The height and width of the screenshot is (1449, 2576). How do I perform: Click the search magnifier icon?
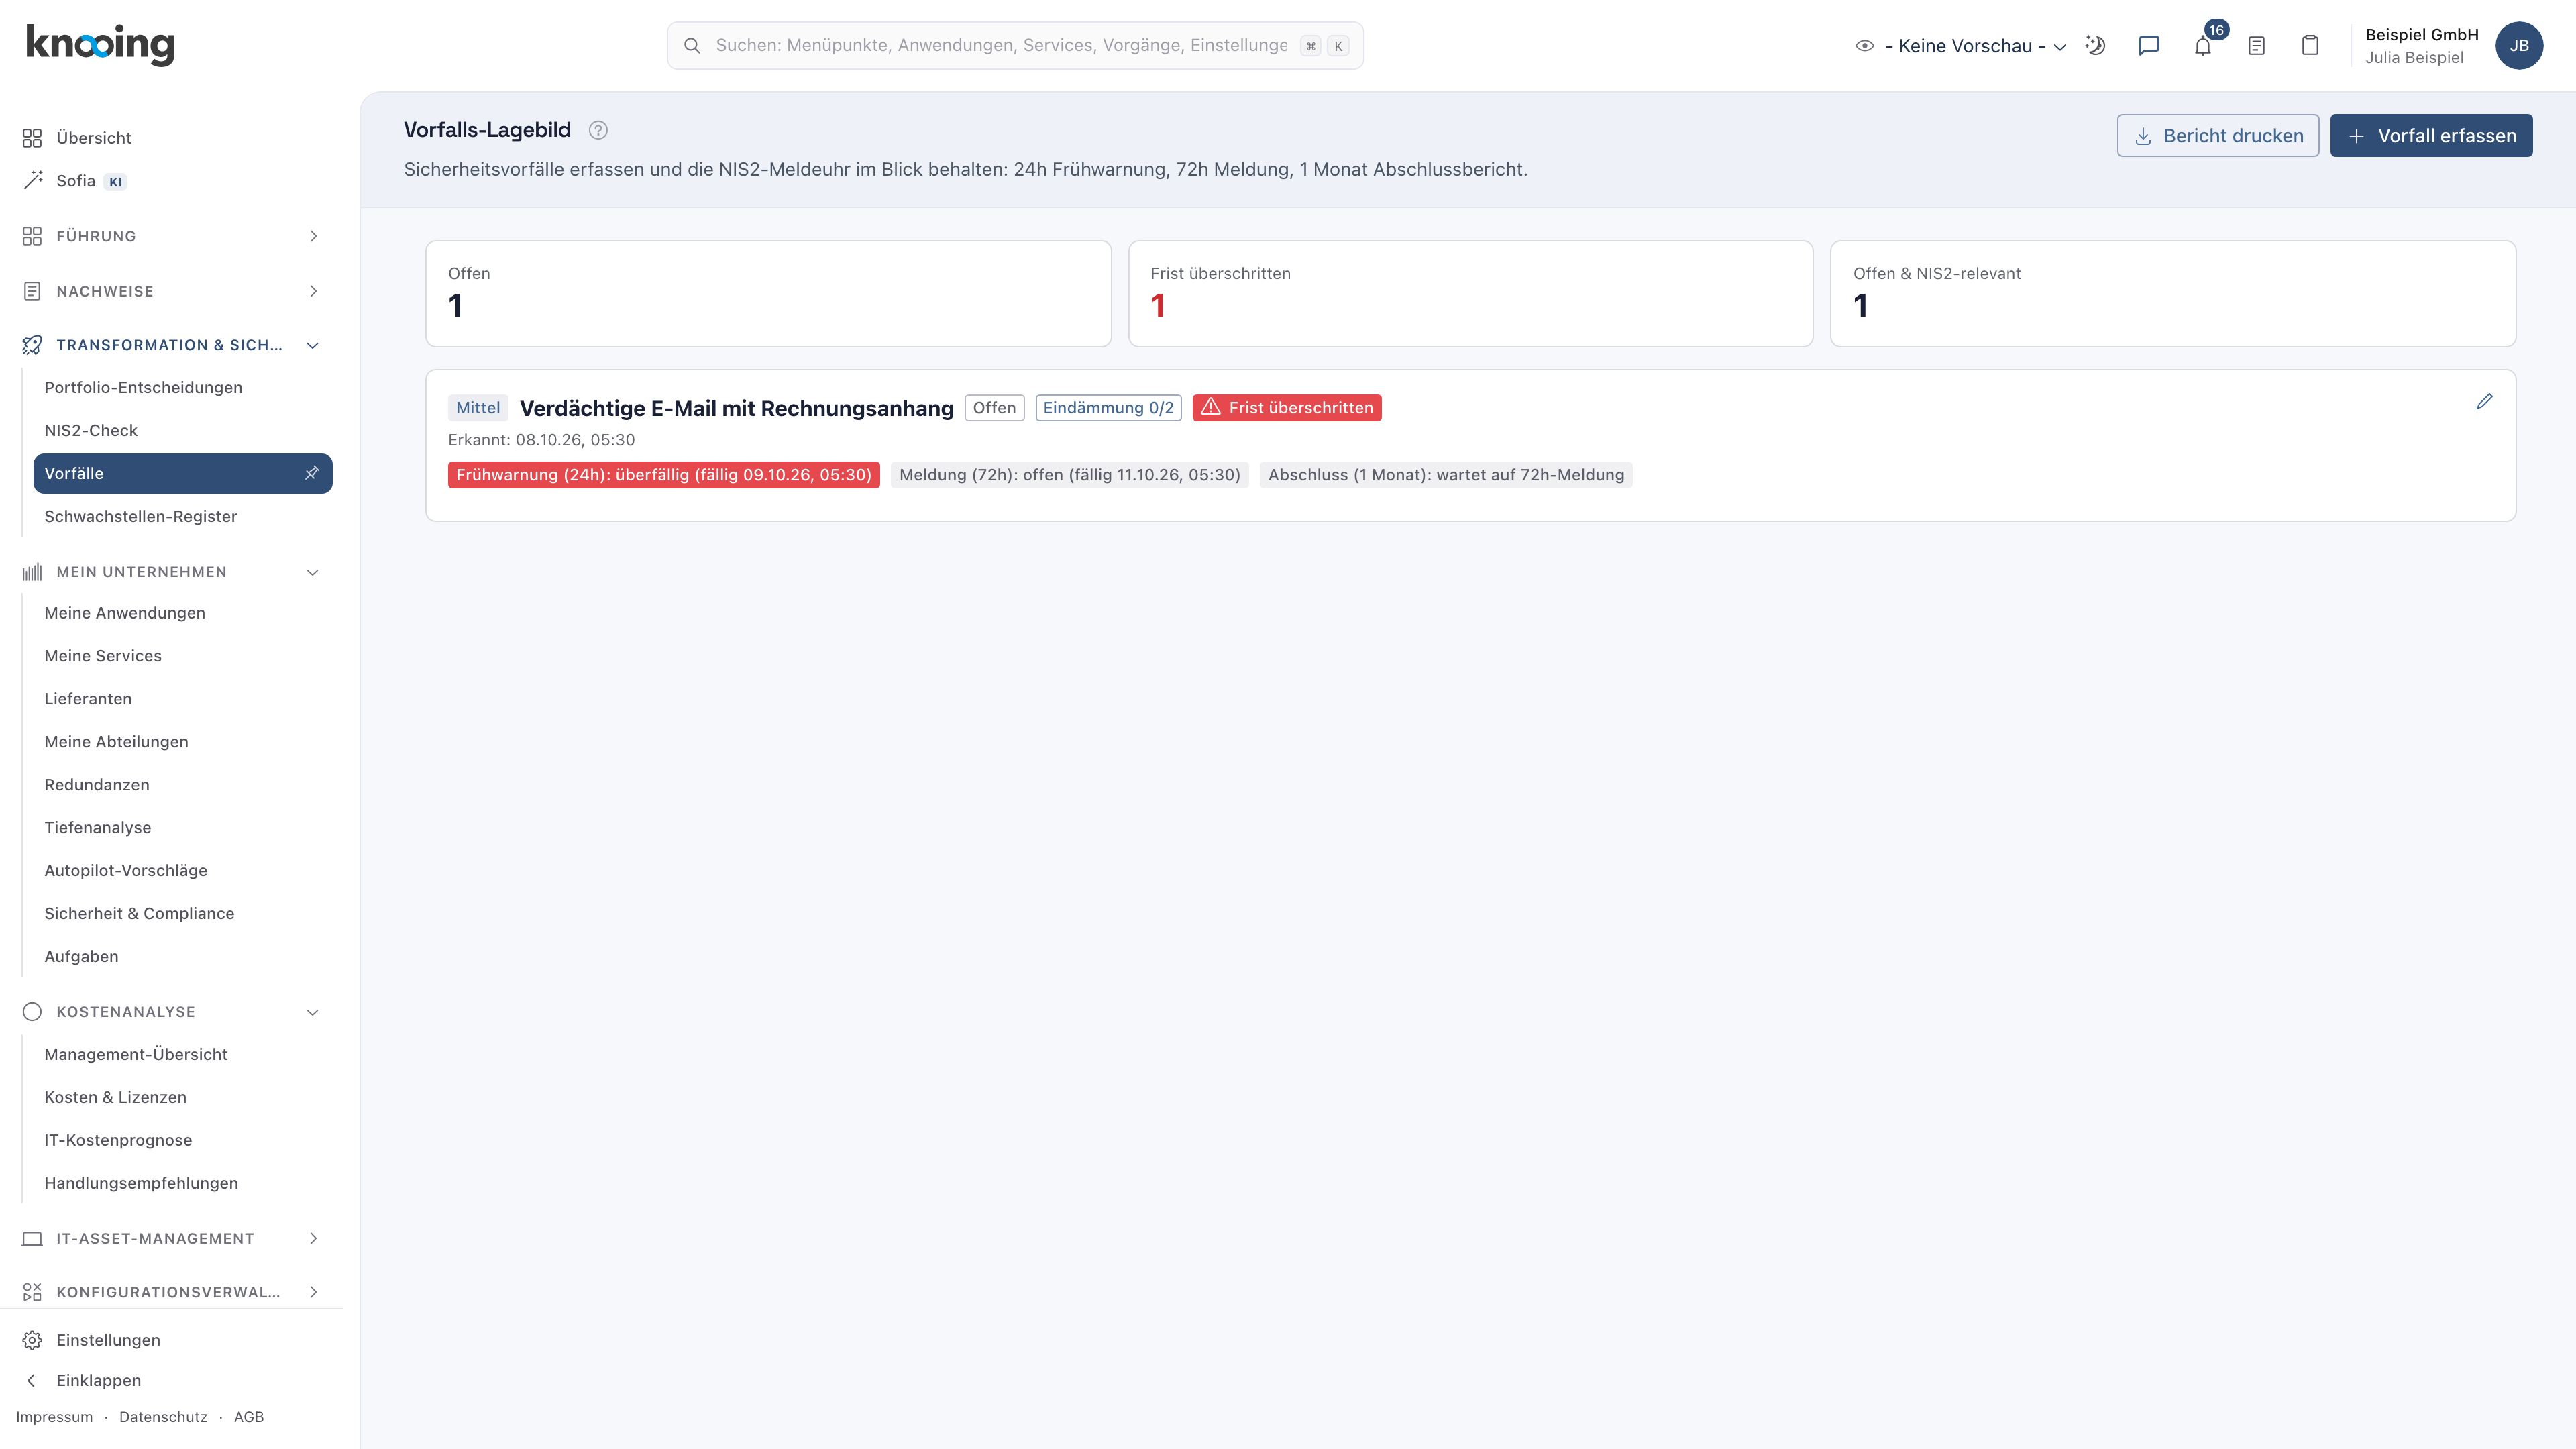692,45
